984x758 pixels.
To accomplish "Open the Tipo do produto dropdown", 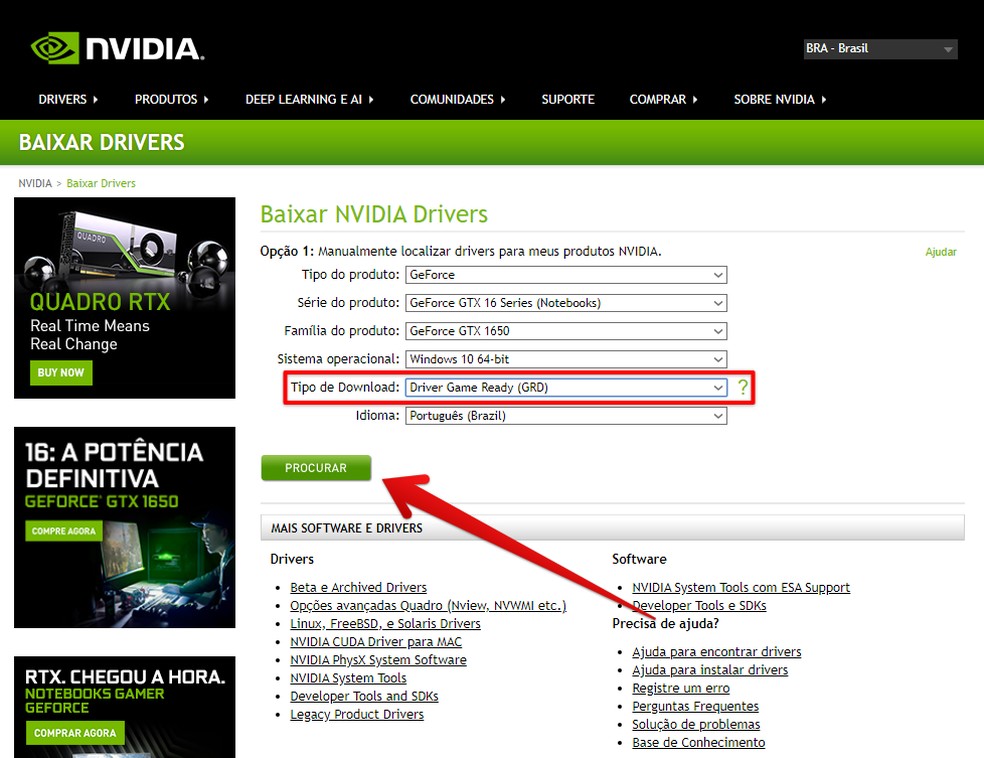I will click(566, 275).
